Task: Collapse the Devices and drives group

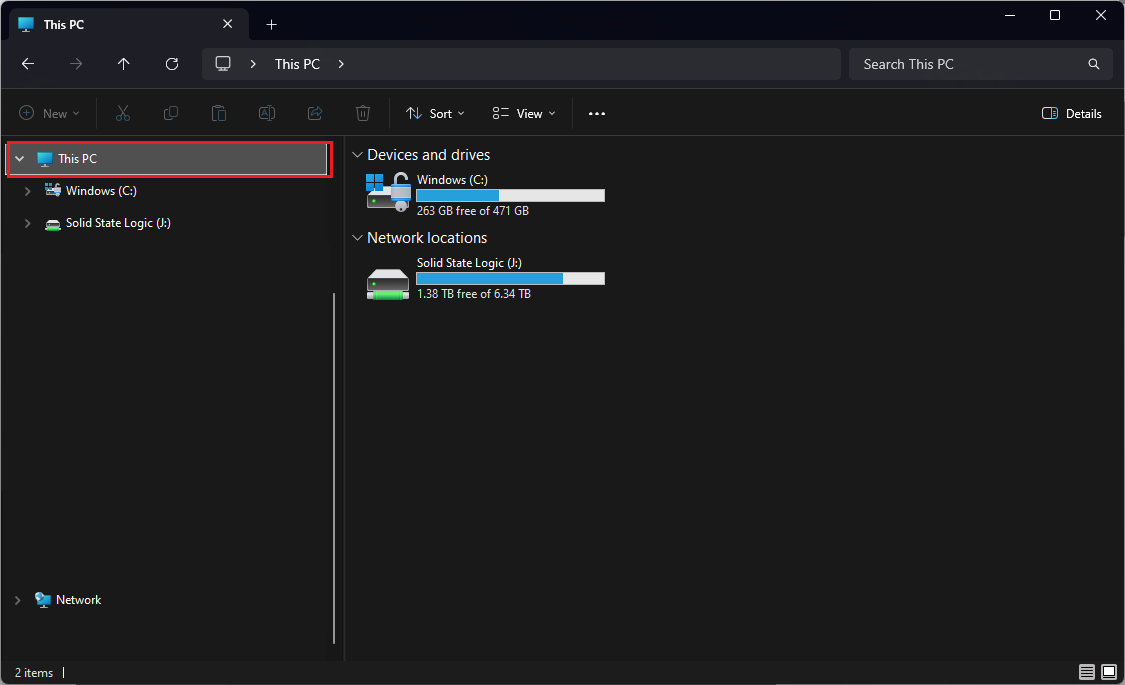Action: click(x=357, y=155)
